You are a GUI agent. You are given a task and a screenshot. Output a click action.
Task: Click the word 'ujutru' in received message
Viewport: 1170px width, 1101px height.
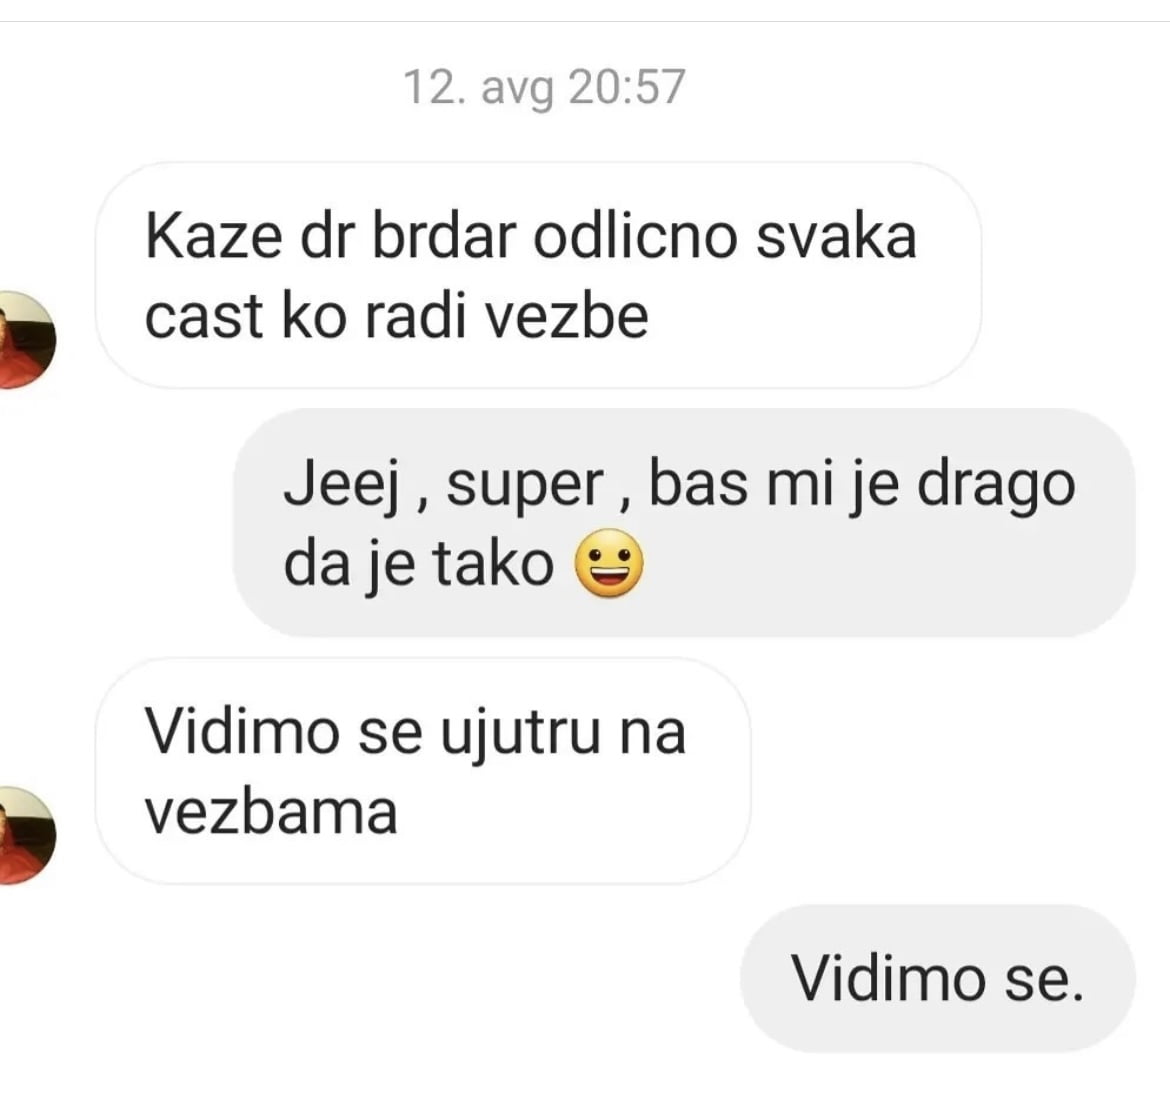(520, 735)
